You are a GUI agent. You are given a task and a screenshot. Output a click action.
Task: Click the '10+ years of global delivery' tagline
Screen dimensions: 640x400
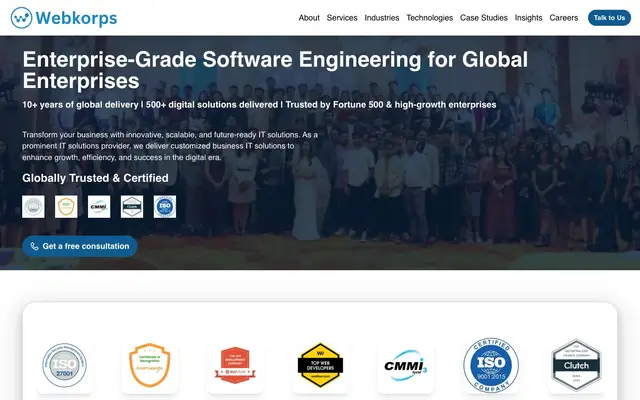pyautogui.click(x=259, y=105)
